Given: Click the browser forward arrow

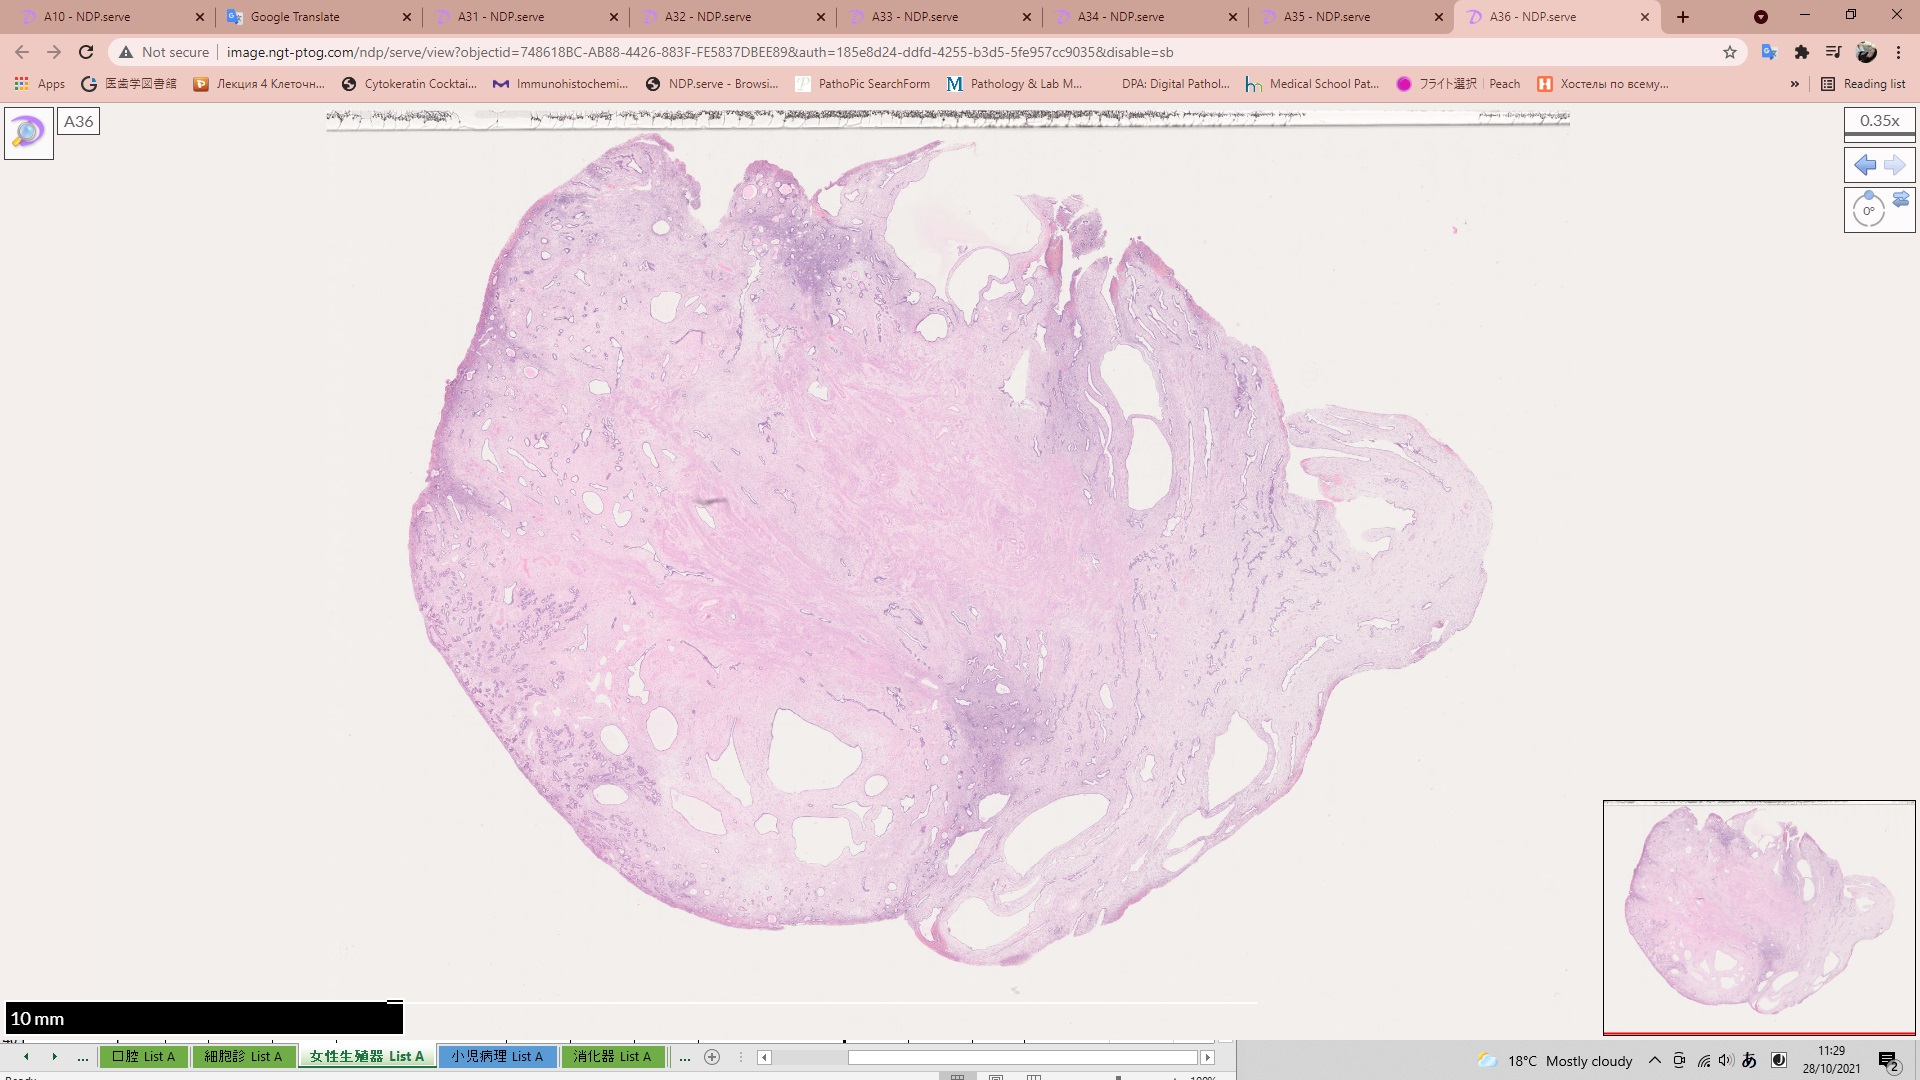Looking at the screenshot, I should pyautogui.click(x=54, y=52).
